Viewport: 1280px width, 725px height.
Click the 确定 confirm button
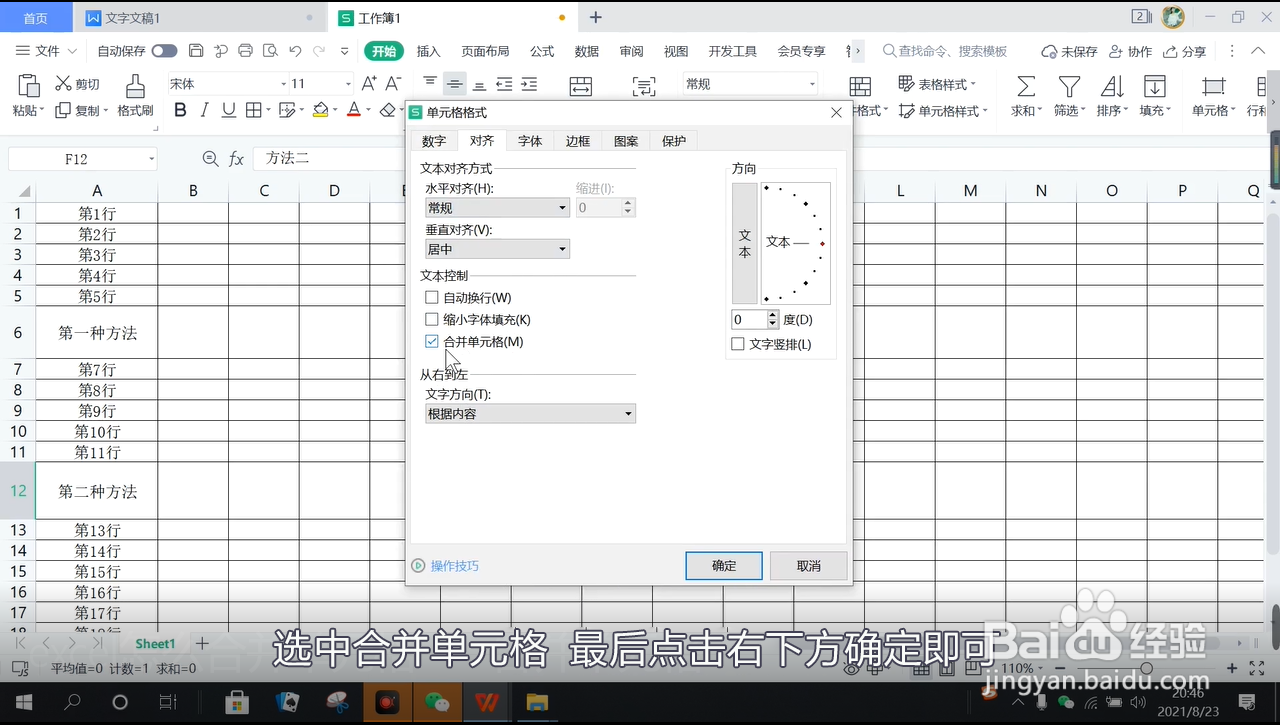point(723,566)
